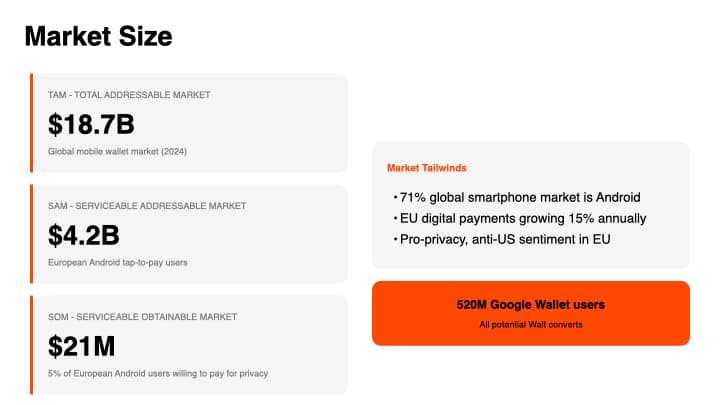
Task: Select the 71% global smartphone market bullet
Action: [518, 197]
